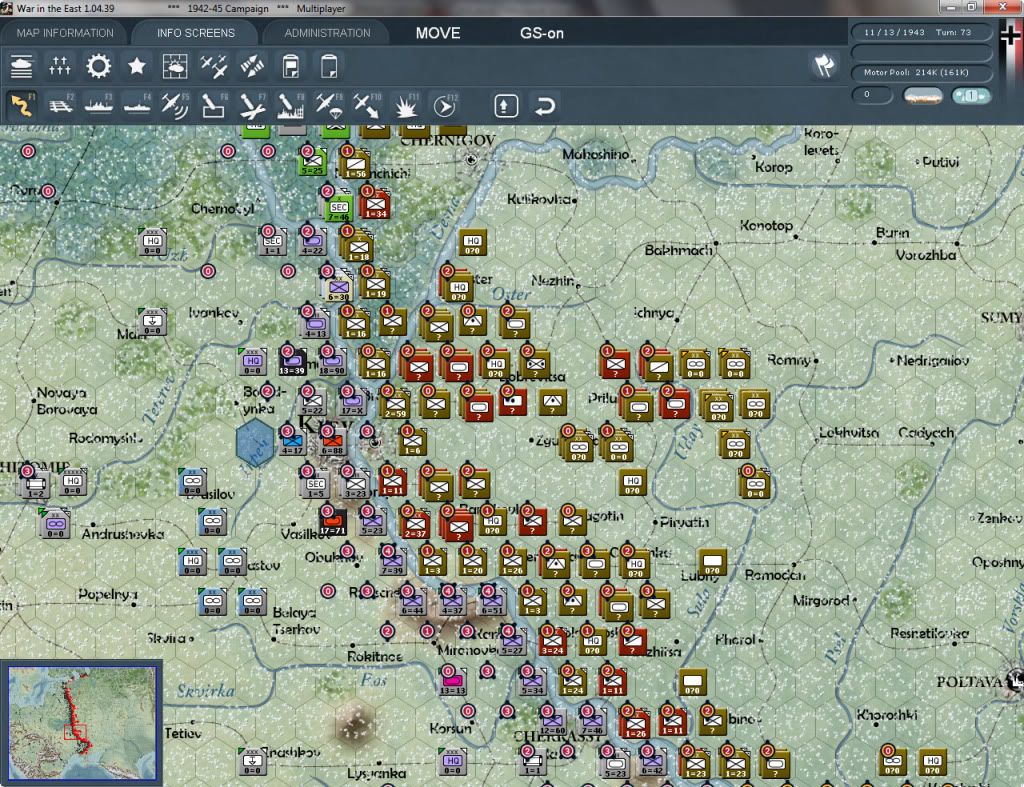Select the red Soviet counter 3=24
This screenshot has height=787, width=1024.
pyautogui.click(x=552, y=641)
